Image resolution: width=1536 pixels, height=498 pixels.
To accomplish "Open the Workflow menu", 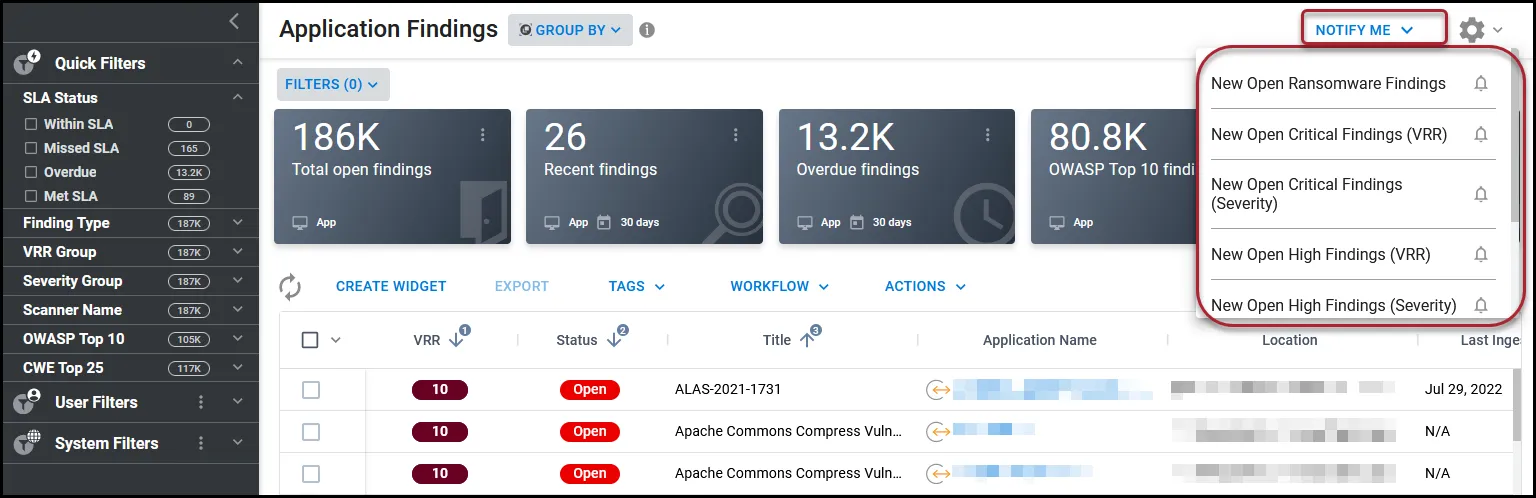I will (x=780, y=286).
